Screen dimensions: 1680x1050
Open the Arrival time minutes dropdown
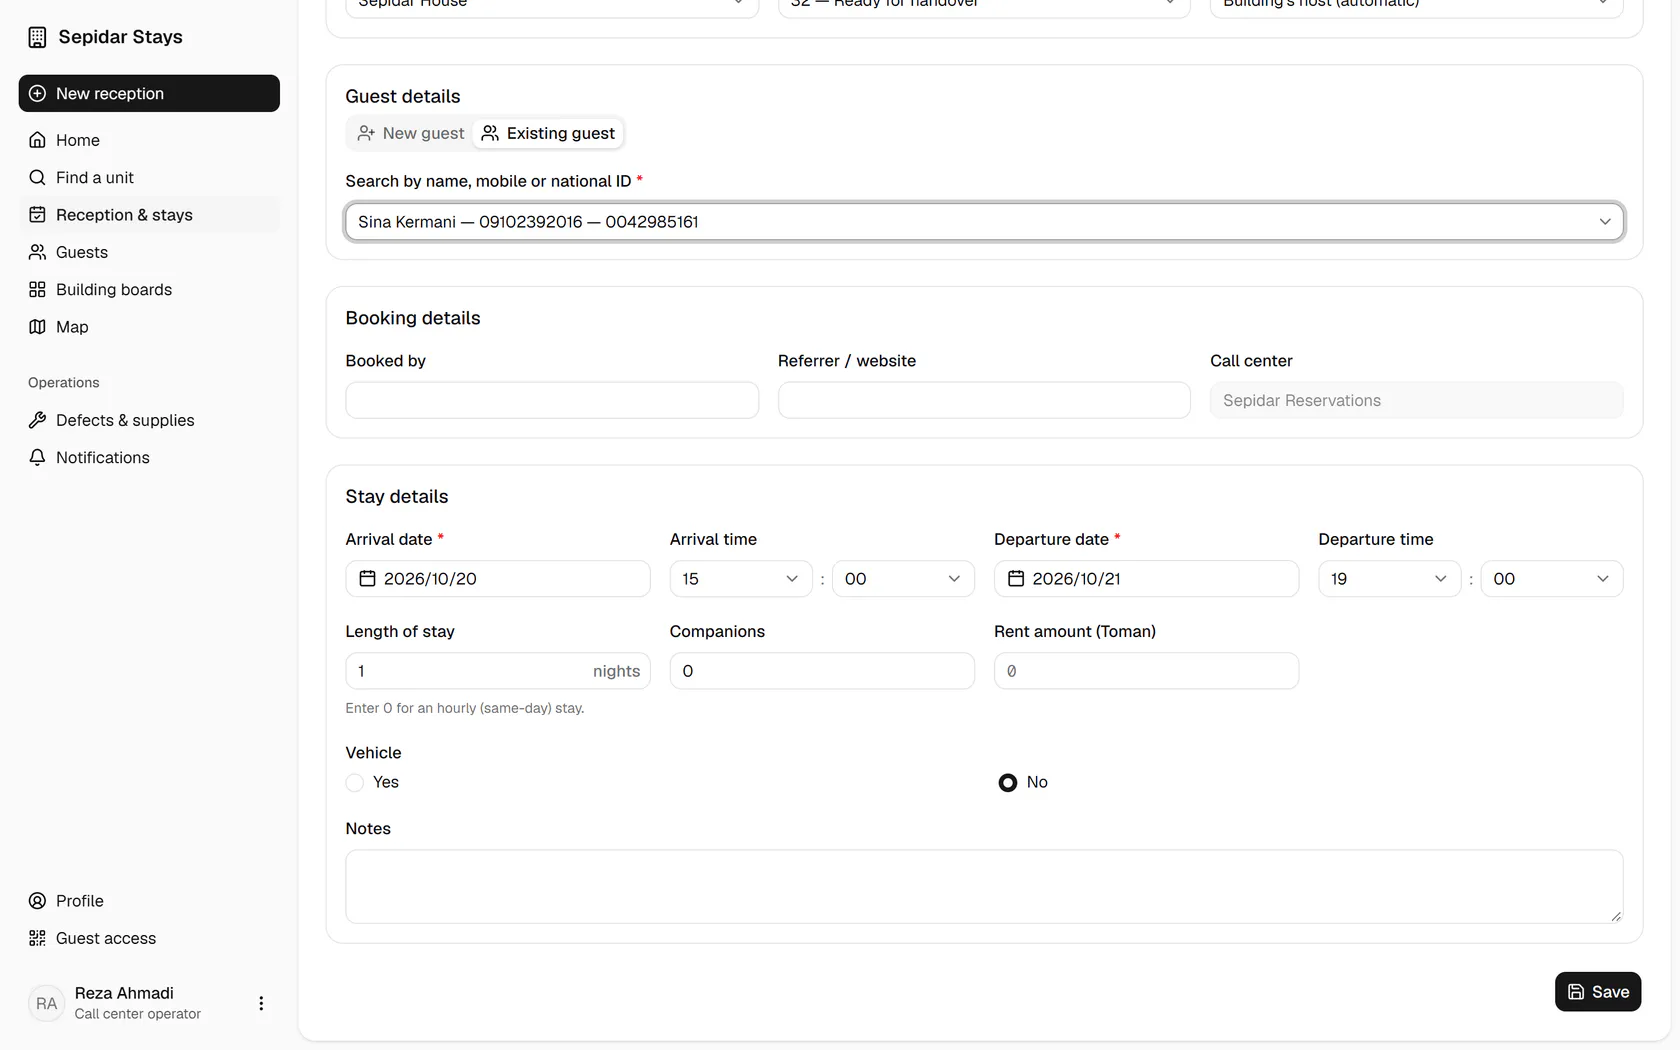[903, 578]
